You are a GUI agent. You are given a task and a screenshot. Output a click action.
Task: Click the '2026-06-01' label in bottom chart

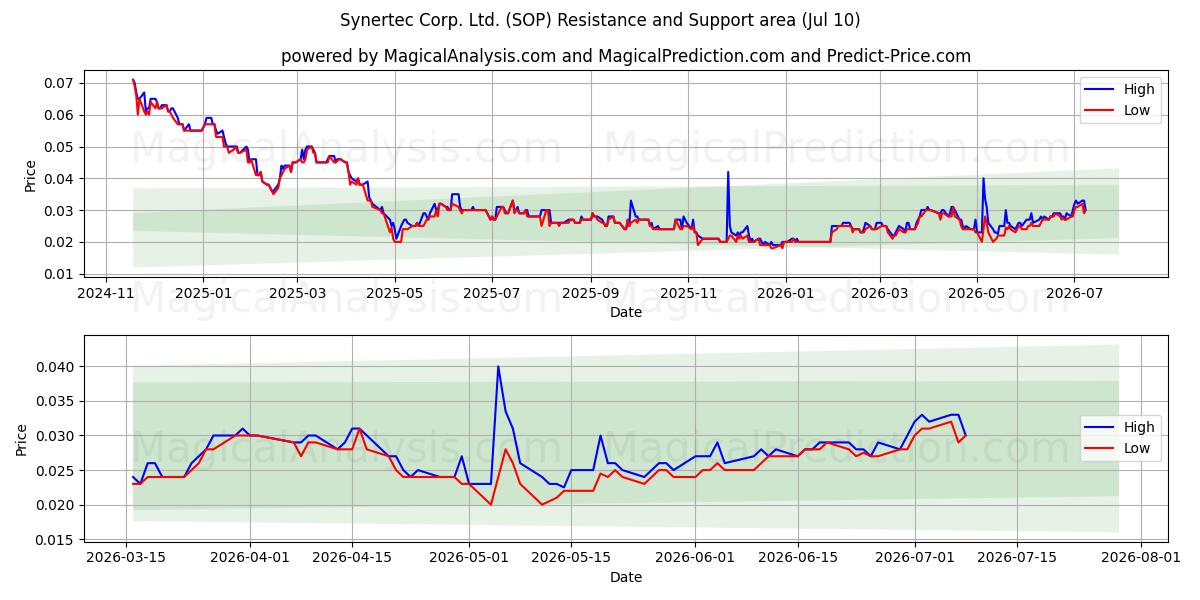click(x=695, y=559)
